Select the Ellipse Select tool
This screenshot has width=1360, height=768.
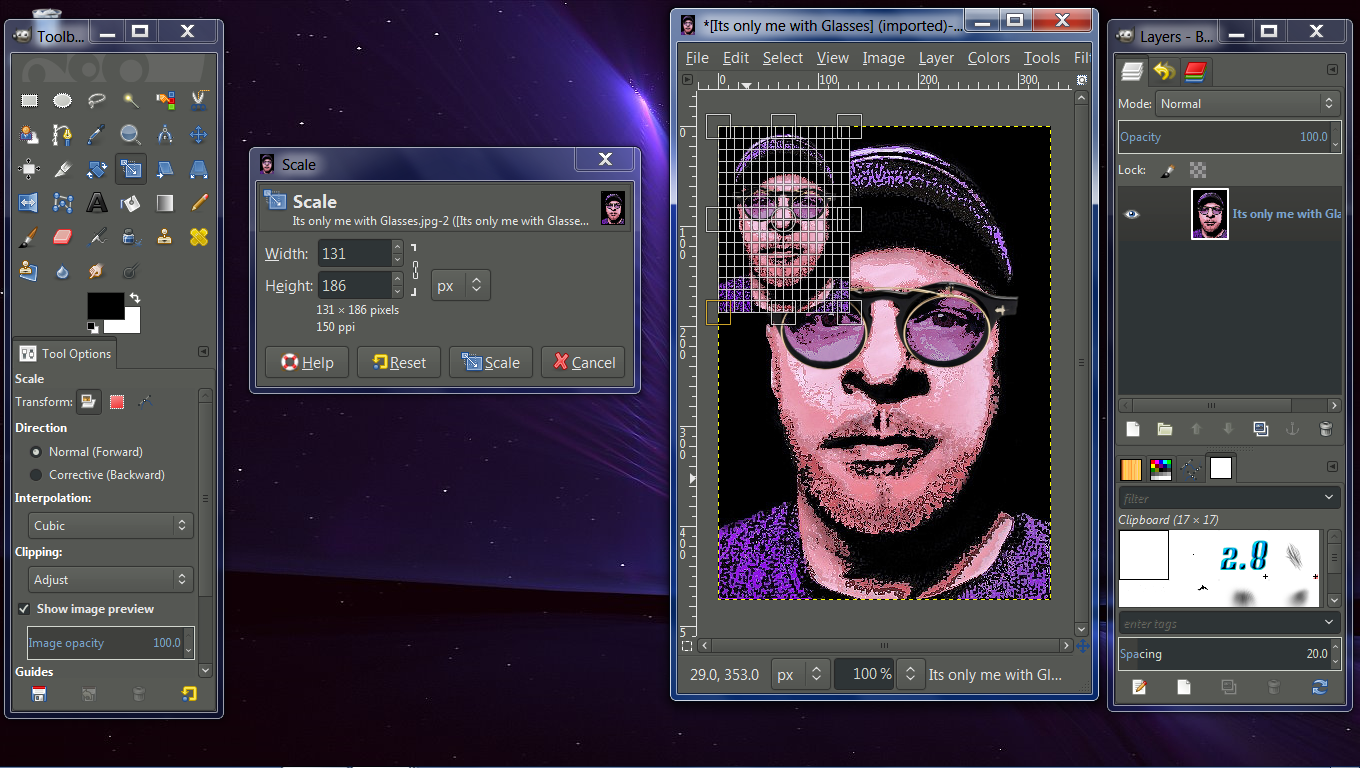[63, 100]
